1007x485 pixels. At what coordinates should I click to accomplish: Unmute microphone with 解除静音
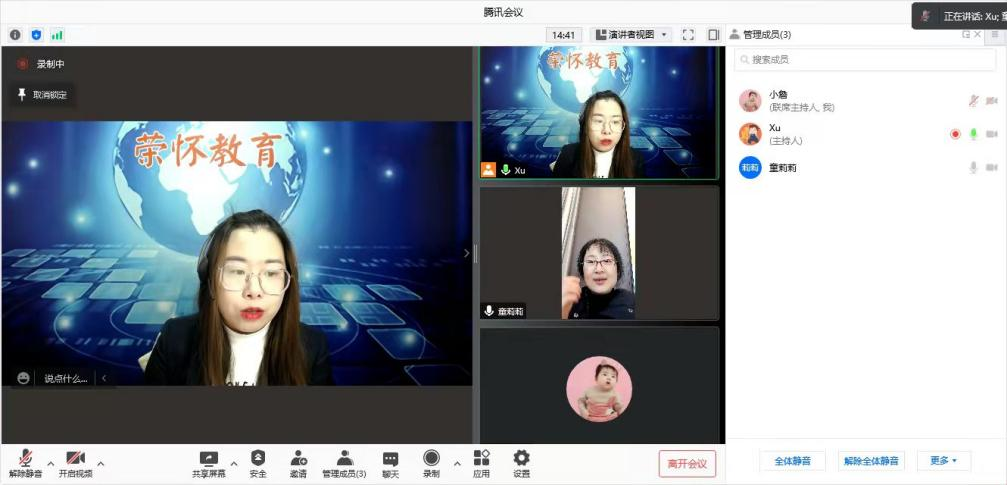[x=26, y=464]
